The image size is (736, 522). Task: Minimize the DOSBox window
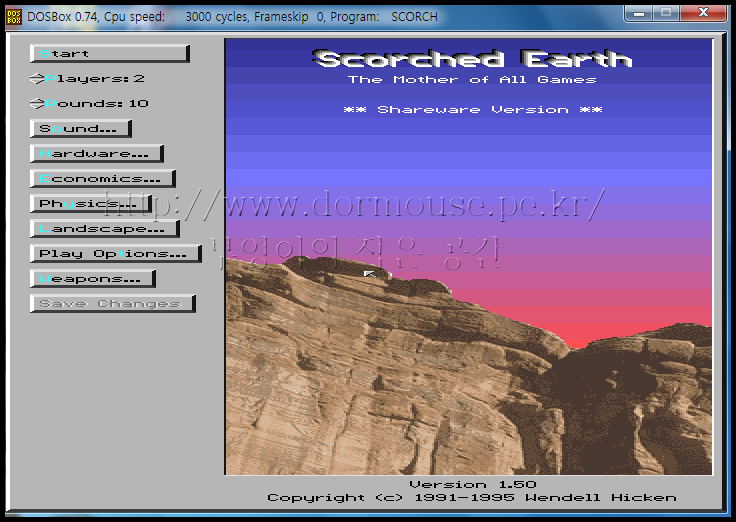(638, 13)
